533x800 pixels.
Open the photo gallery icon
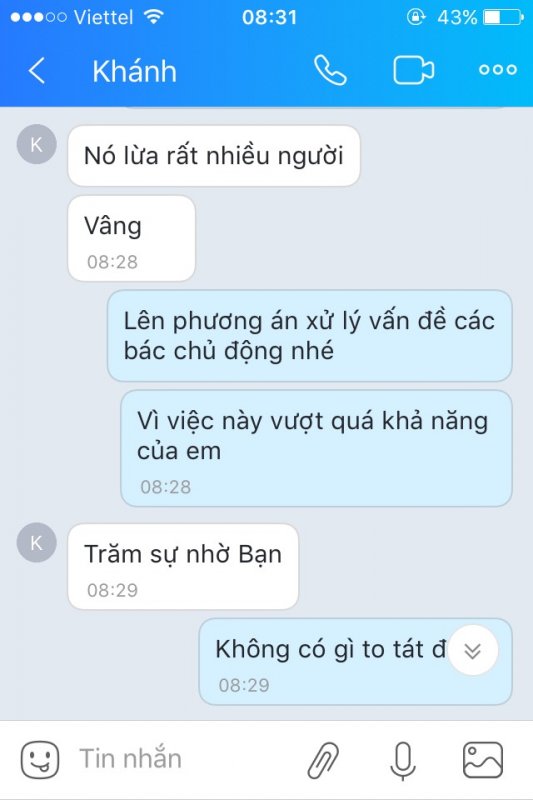click(483, 760)
